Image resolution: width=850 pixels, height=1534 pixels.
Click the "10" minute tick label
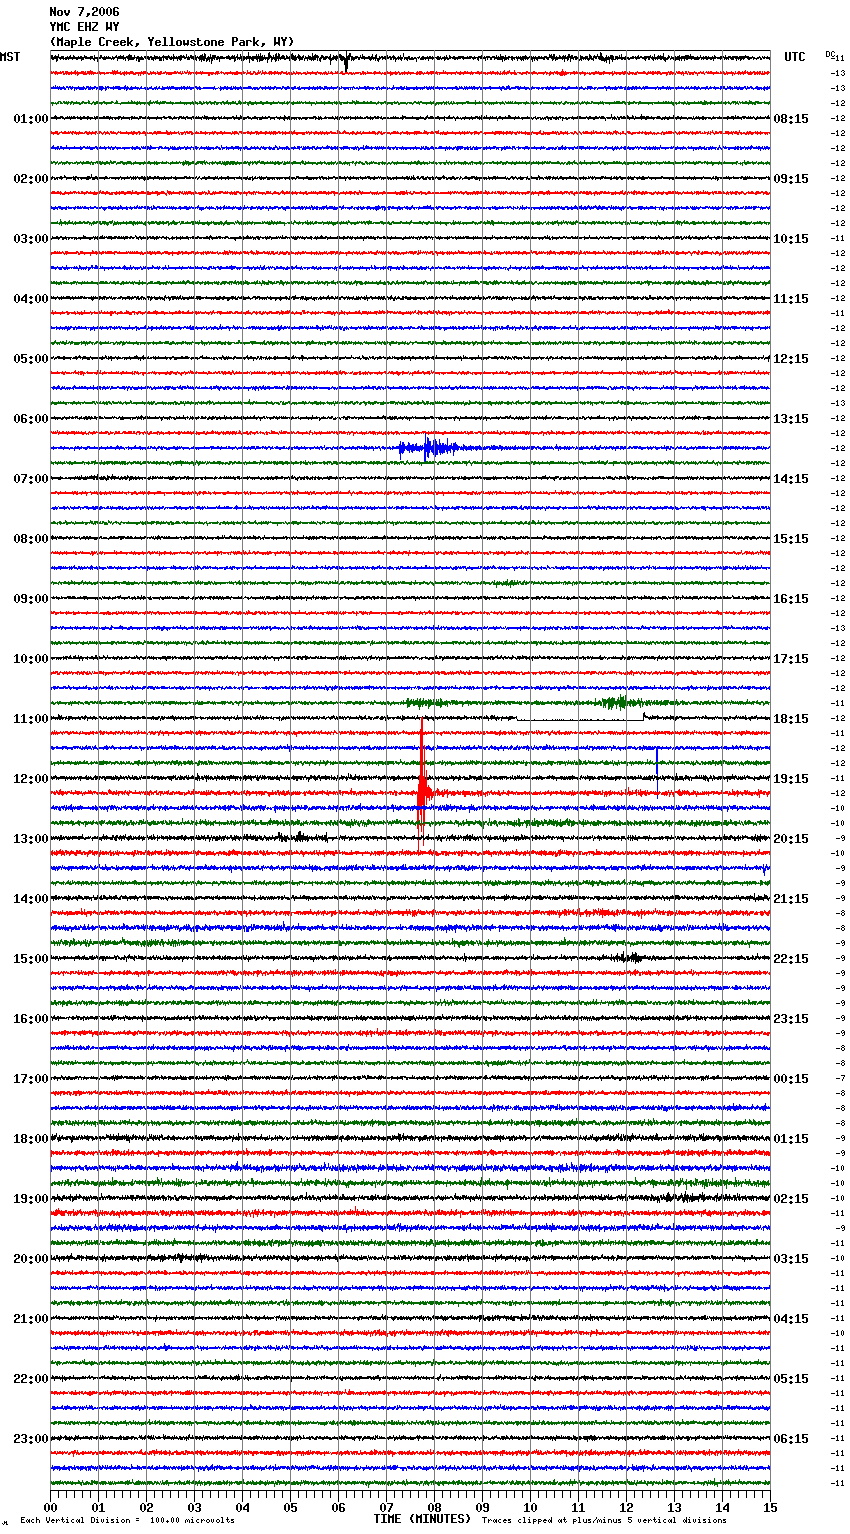point(530,1508)
